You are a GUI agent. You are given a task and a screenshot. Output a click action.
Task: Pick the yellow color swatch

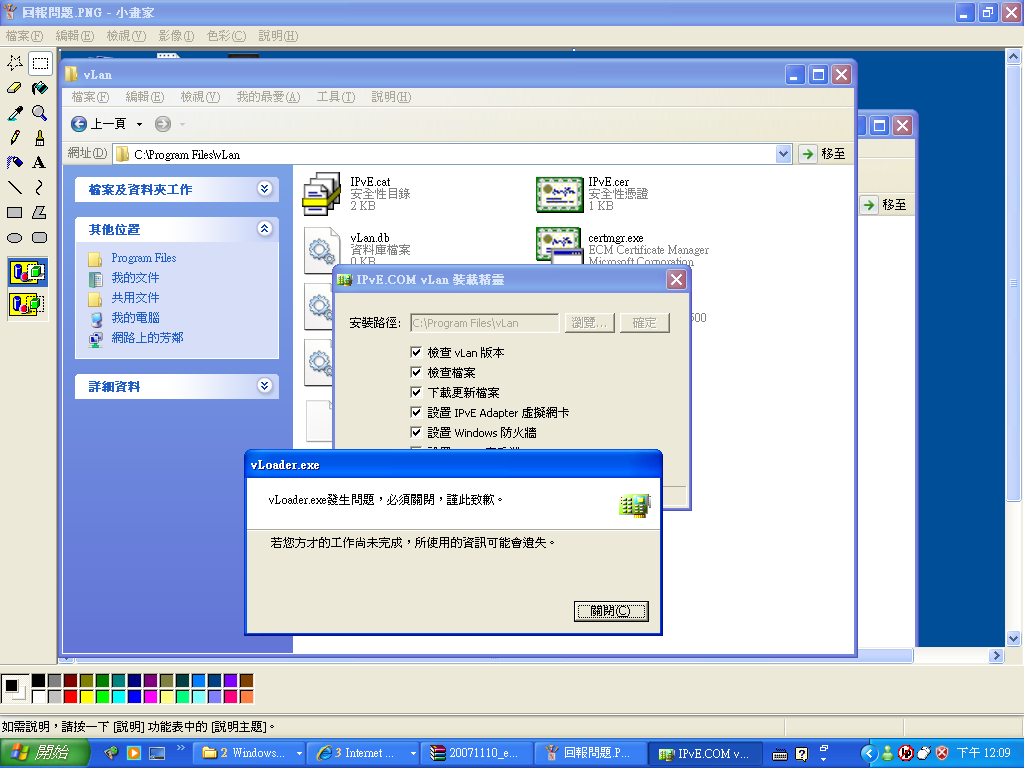(x=87, y=697)
